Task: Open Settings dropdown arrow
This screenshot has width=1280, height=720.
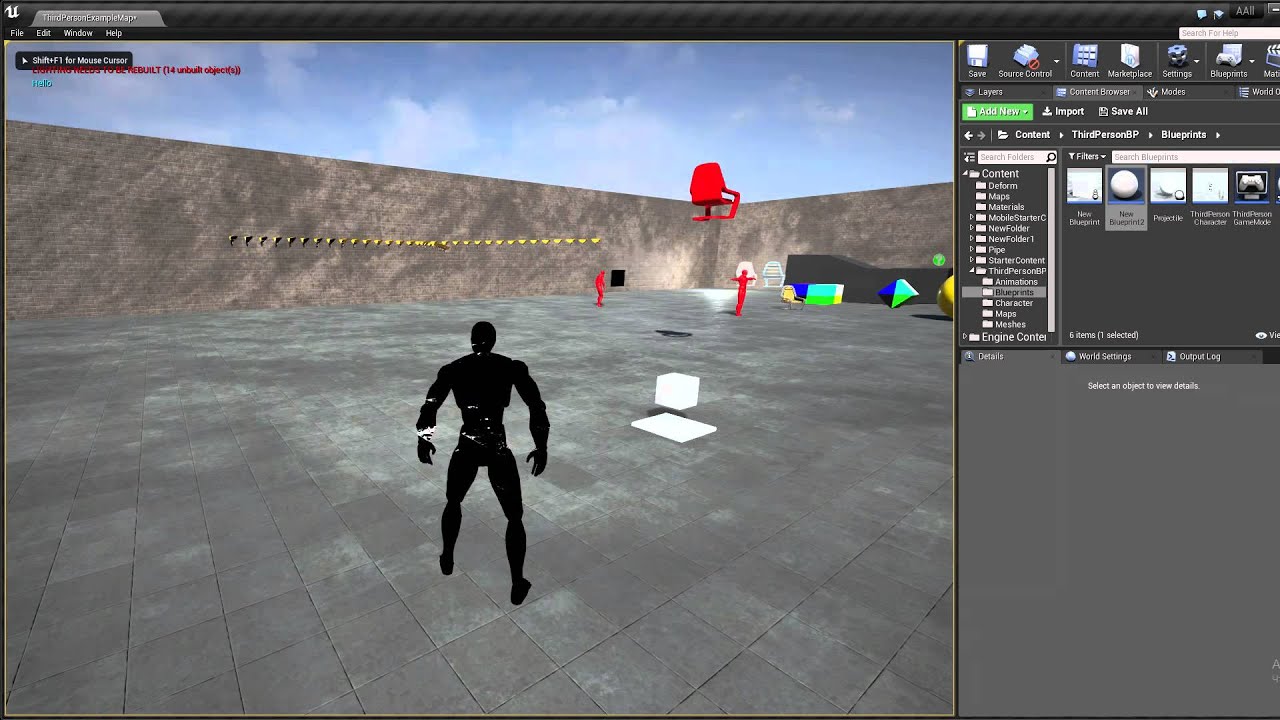Action: pyautogui.click(x=1197, y=61)
